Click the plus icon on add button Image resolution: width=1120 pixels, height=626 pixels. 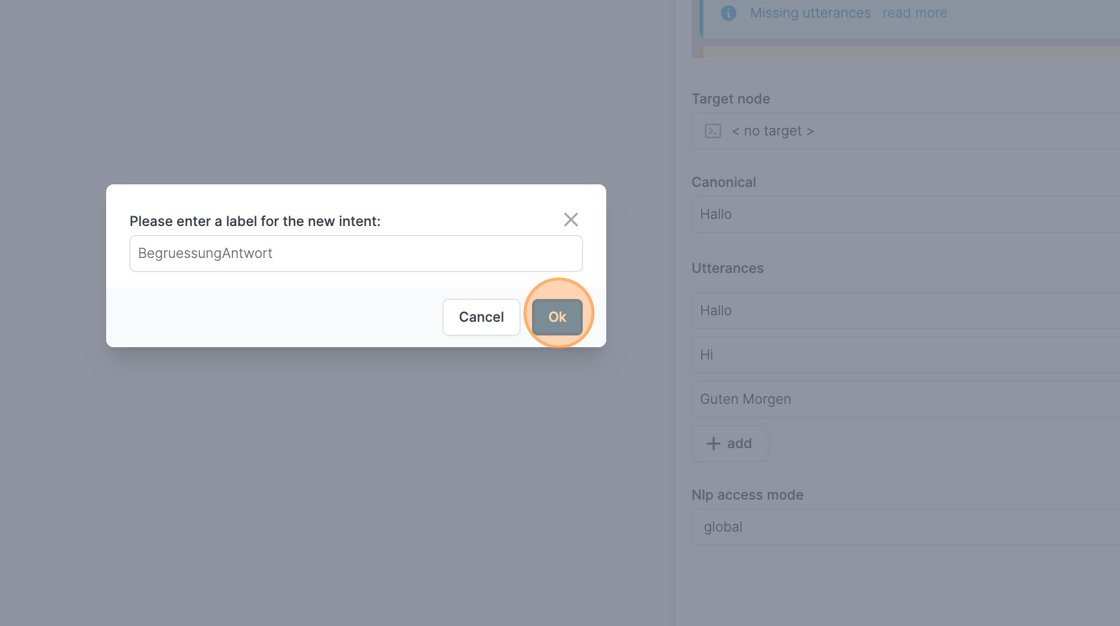(713, 444)
